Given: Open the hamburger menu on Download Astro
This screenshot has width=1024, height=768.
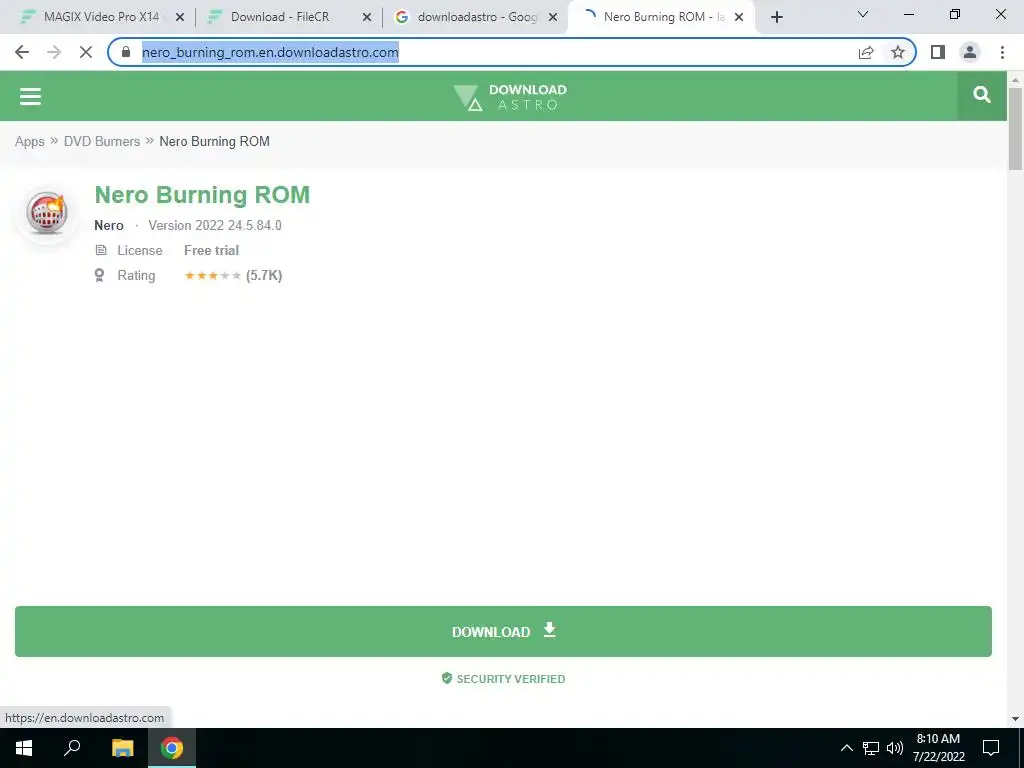Looking at the screenshot, I should (x=30, y=96).
